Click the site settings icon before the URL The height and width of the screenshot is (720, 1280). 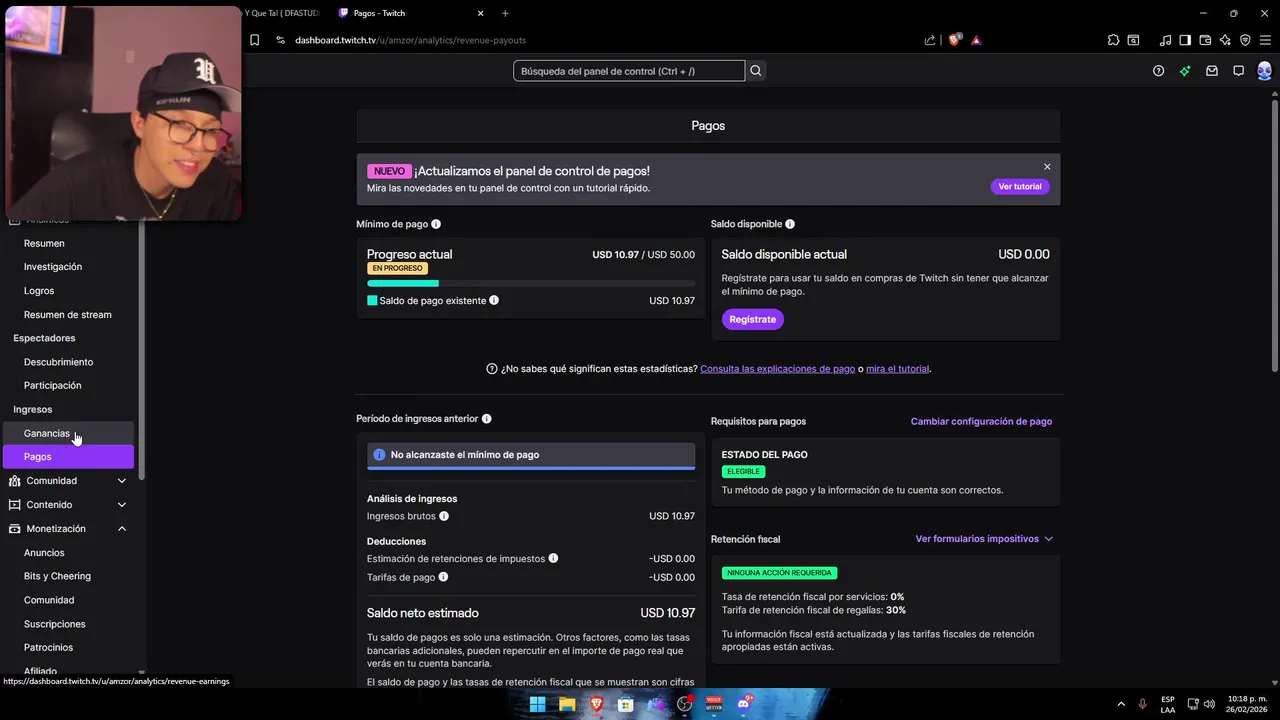(x=280, y=40)
